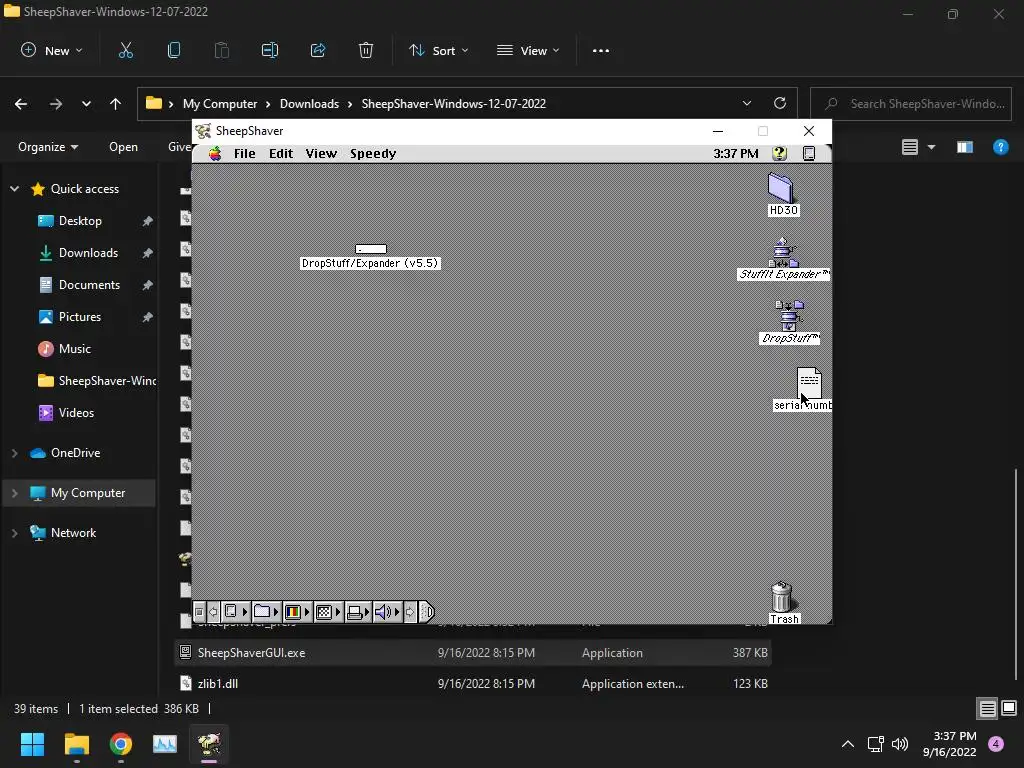Click the Share icon in Explorer toolbar
This screenshot has width=1024, height=768.
[318, 50]
